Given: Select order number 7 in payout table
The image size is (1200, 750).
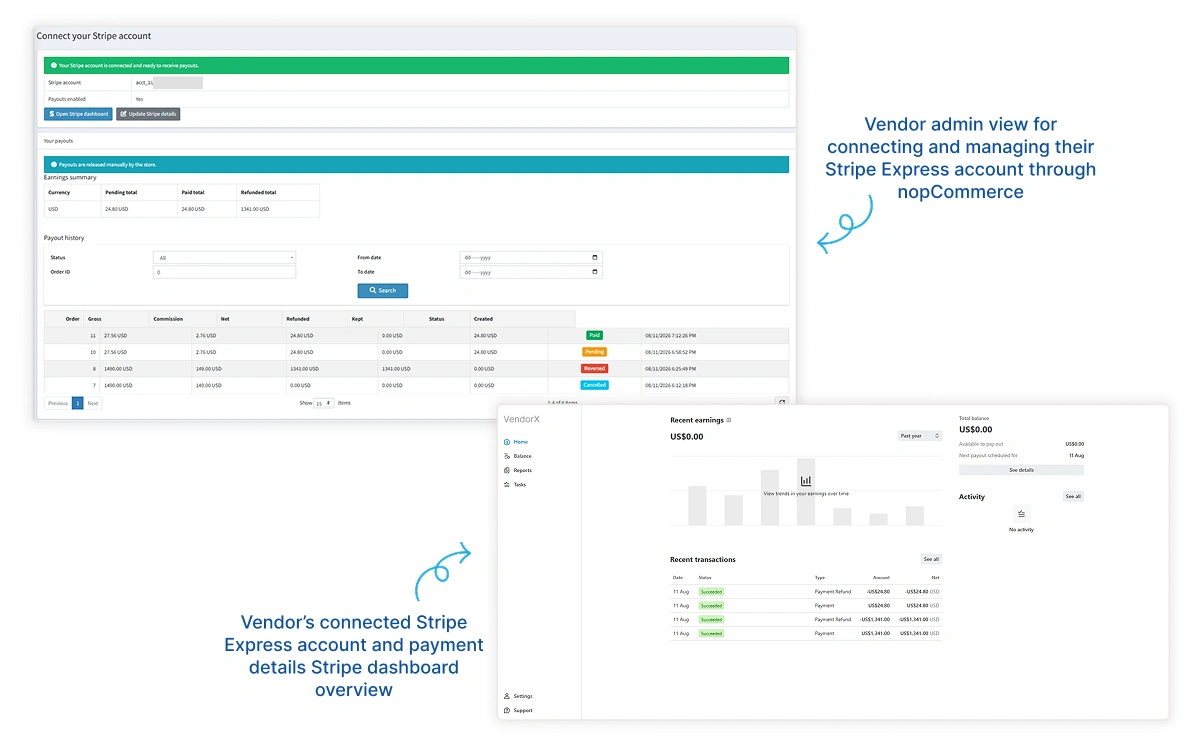Looking at the screenshot, I should [x=94, y=385].
